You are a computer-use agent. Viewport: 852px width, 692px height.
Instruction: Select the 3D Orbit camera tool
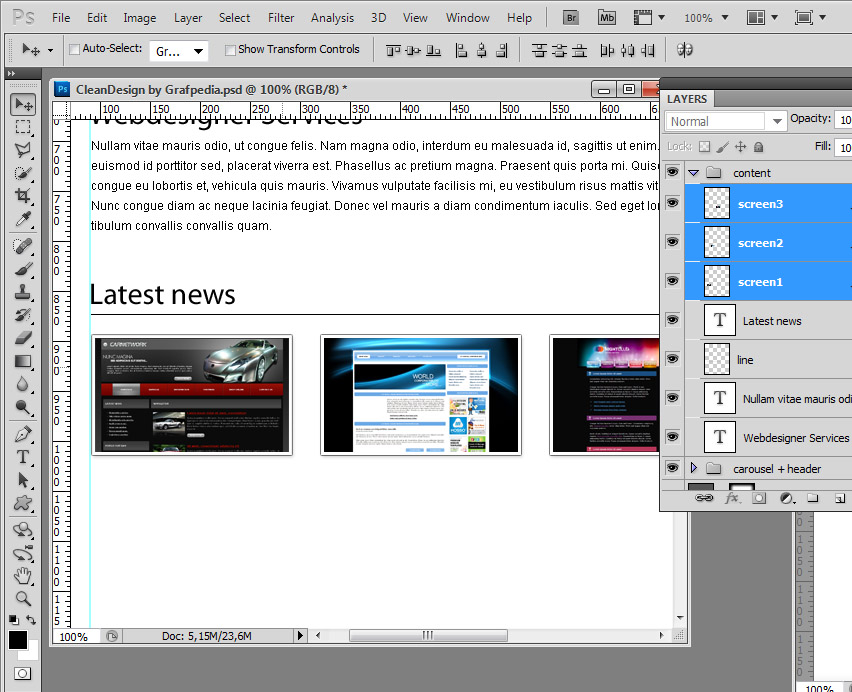point(23,553)
